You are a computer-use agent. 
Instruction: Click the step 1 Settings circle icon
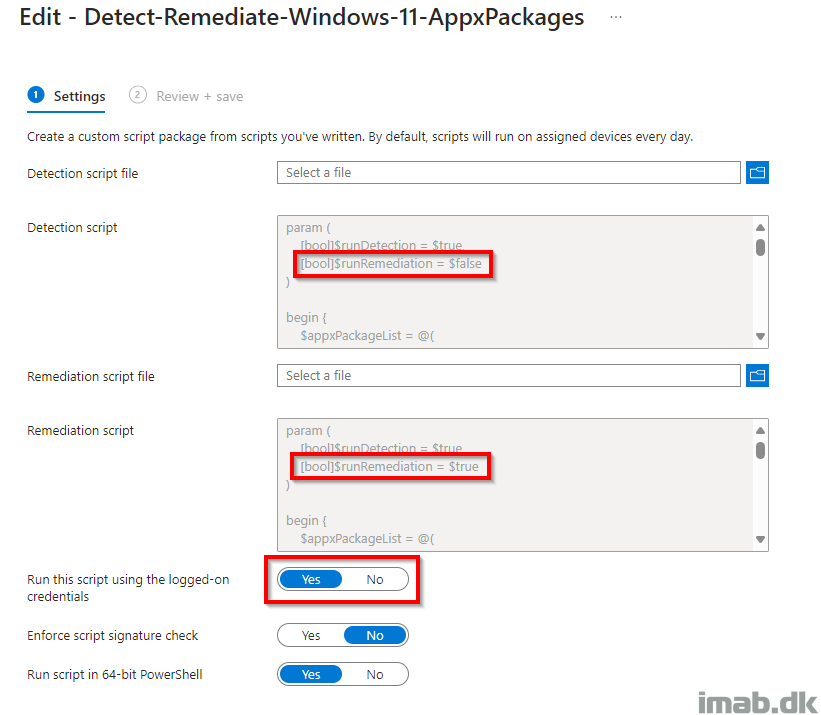click(36, 95)
